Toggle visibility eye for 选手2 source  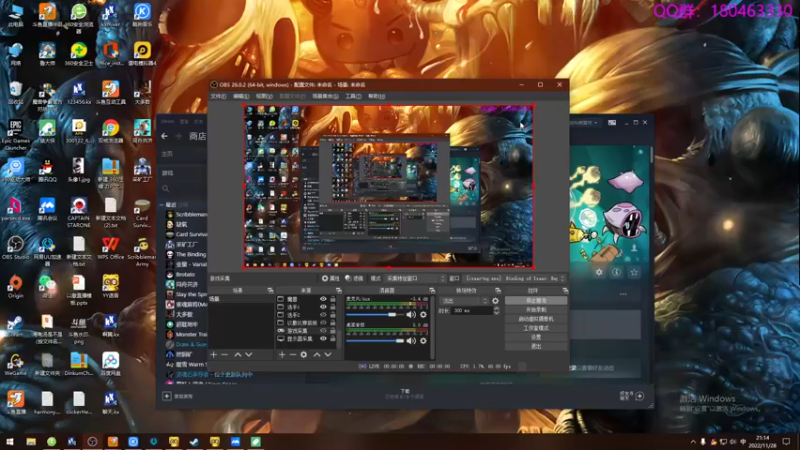point(323,315)
